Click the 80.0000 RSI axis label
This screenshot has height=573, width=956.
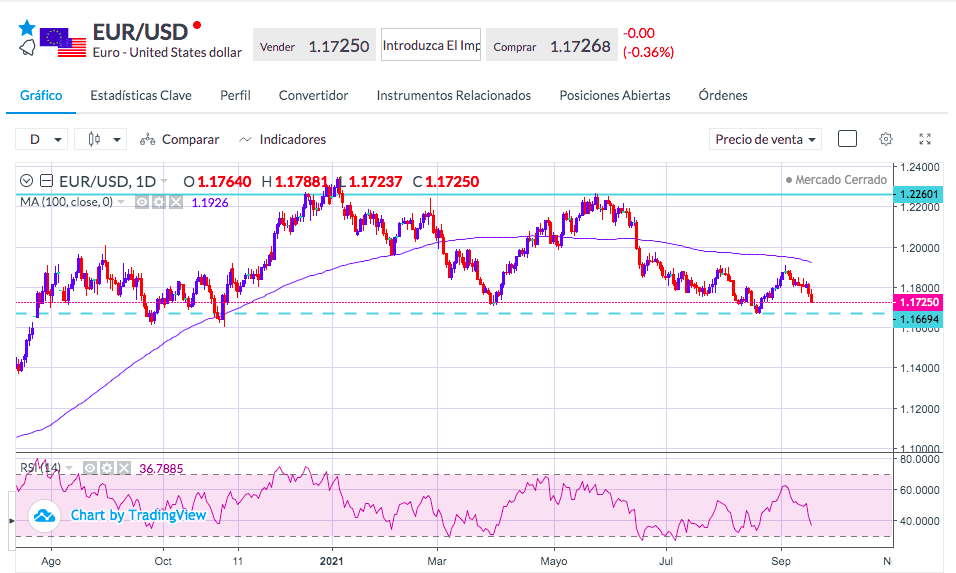919,458
